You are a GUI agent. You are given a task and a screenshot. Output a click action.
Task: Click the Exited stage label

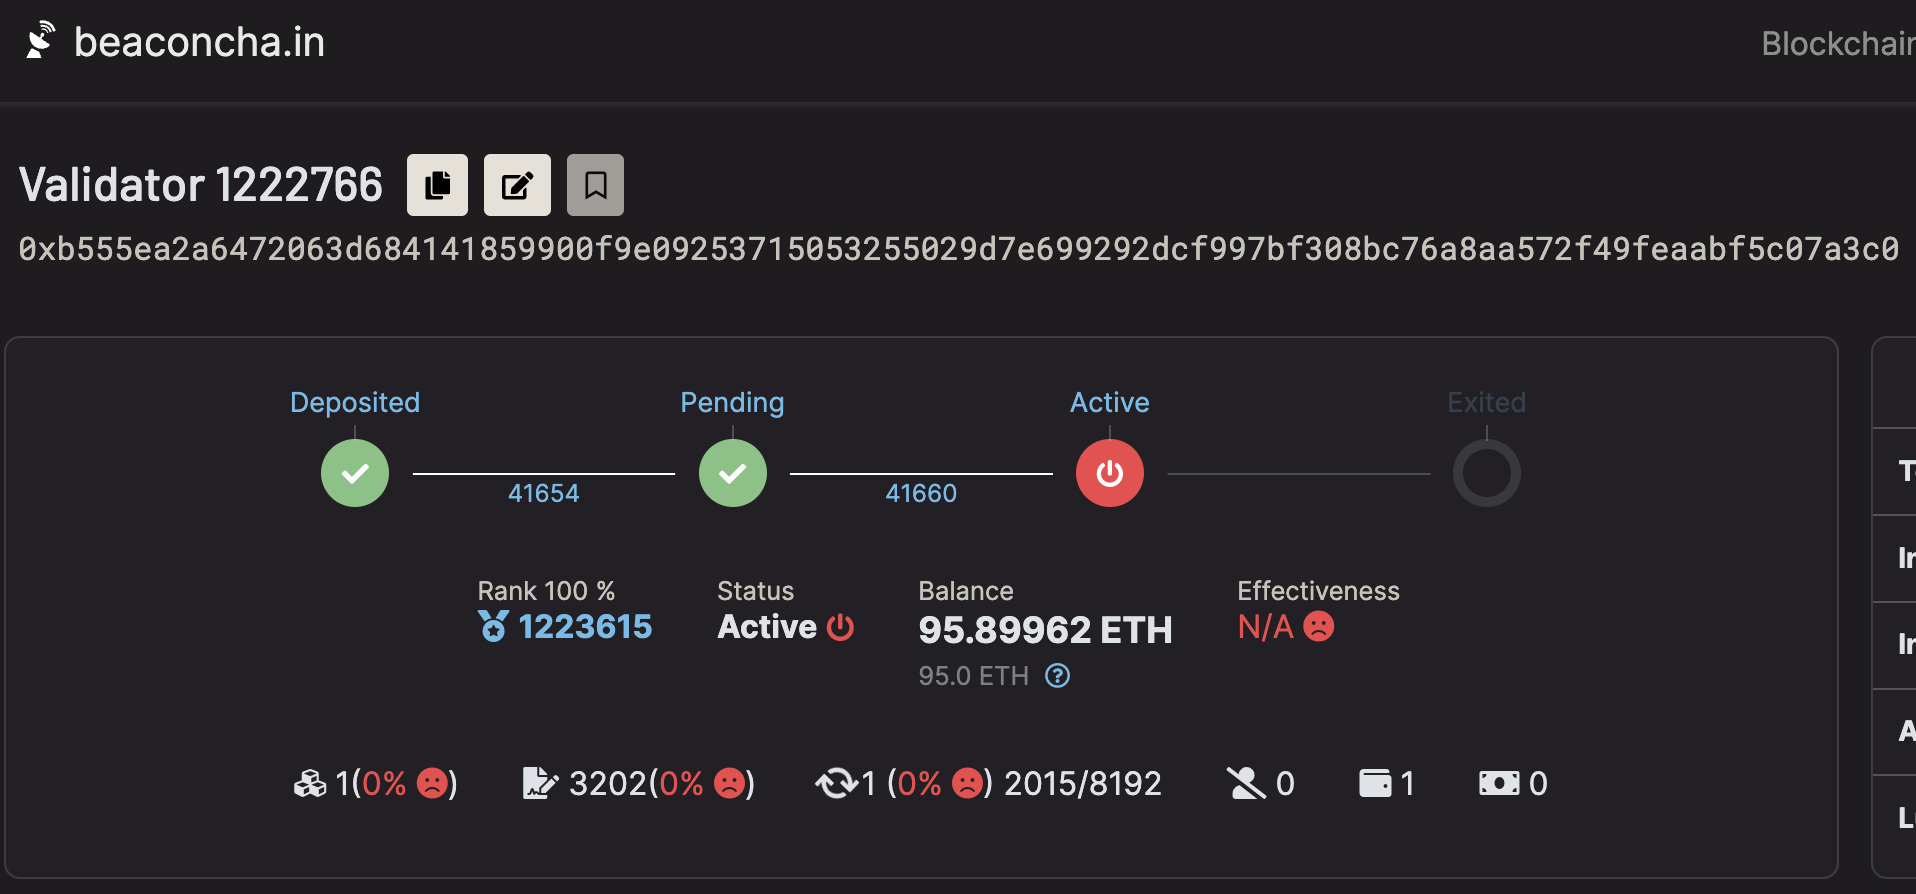tap(1487, 402)
